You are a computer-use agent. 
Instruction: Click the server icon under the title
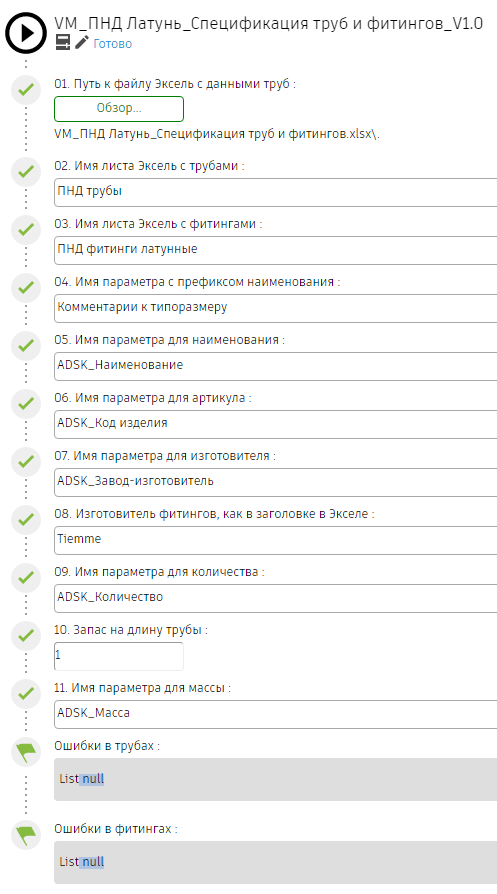pos(63,42)
